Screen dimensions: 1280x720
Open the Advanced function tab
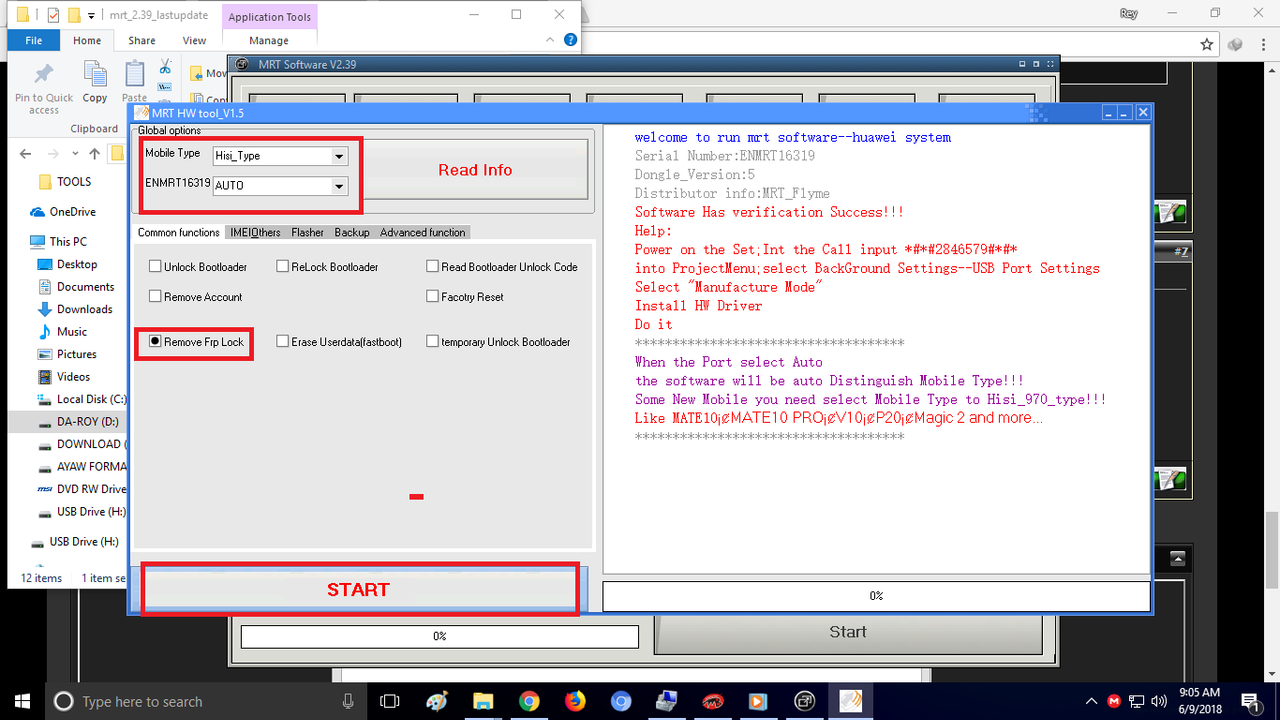(x=422, y=232)
